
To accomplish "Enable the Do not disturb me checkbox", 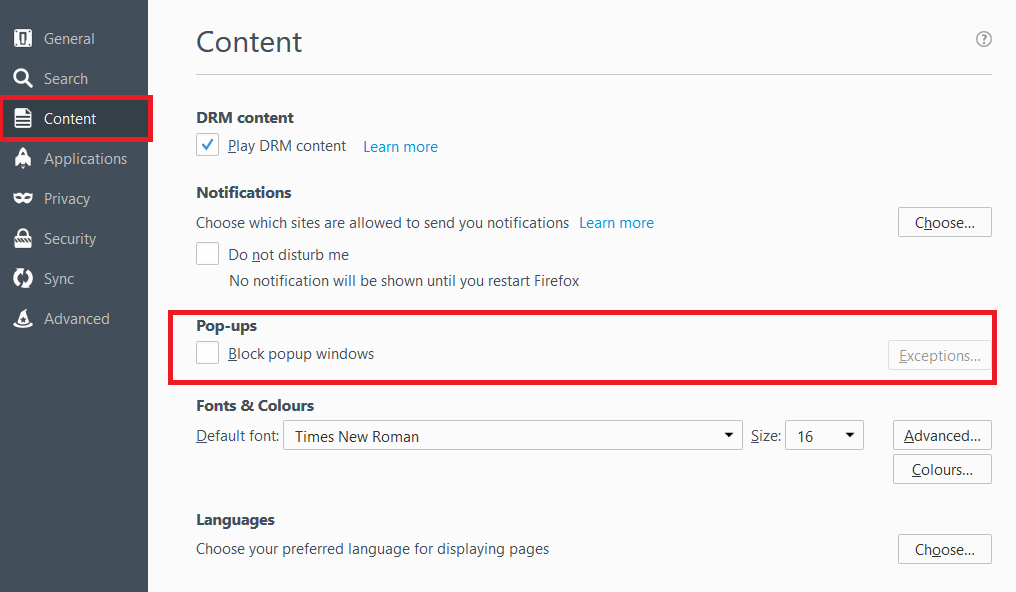I will [207, 253].
